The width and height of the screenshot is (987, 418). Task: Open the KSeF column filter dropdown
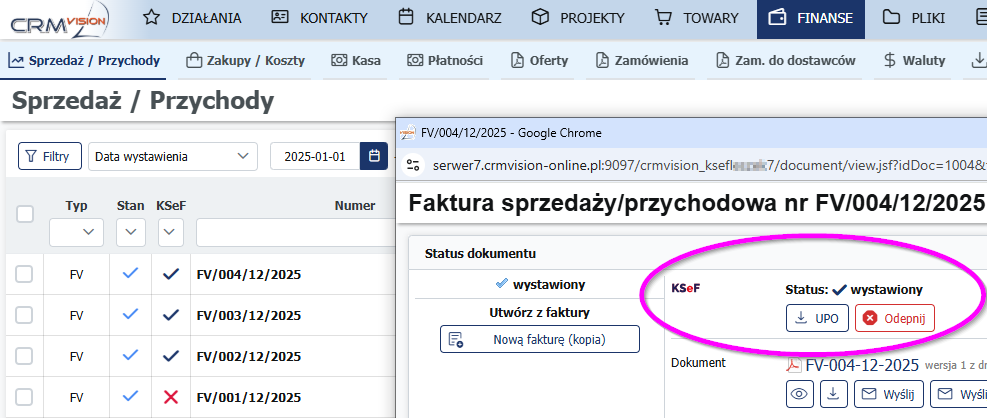click(169, 233)
